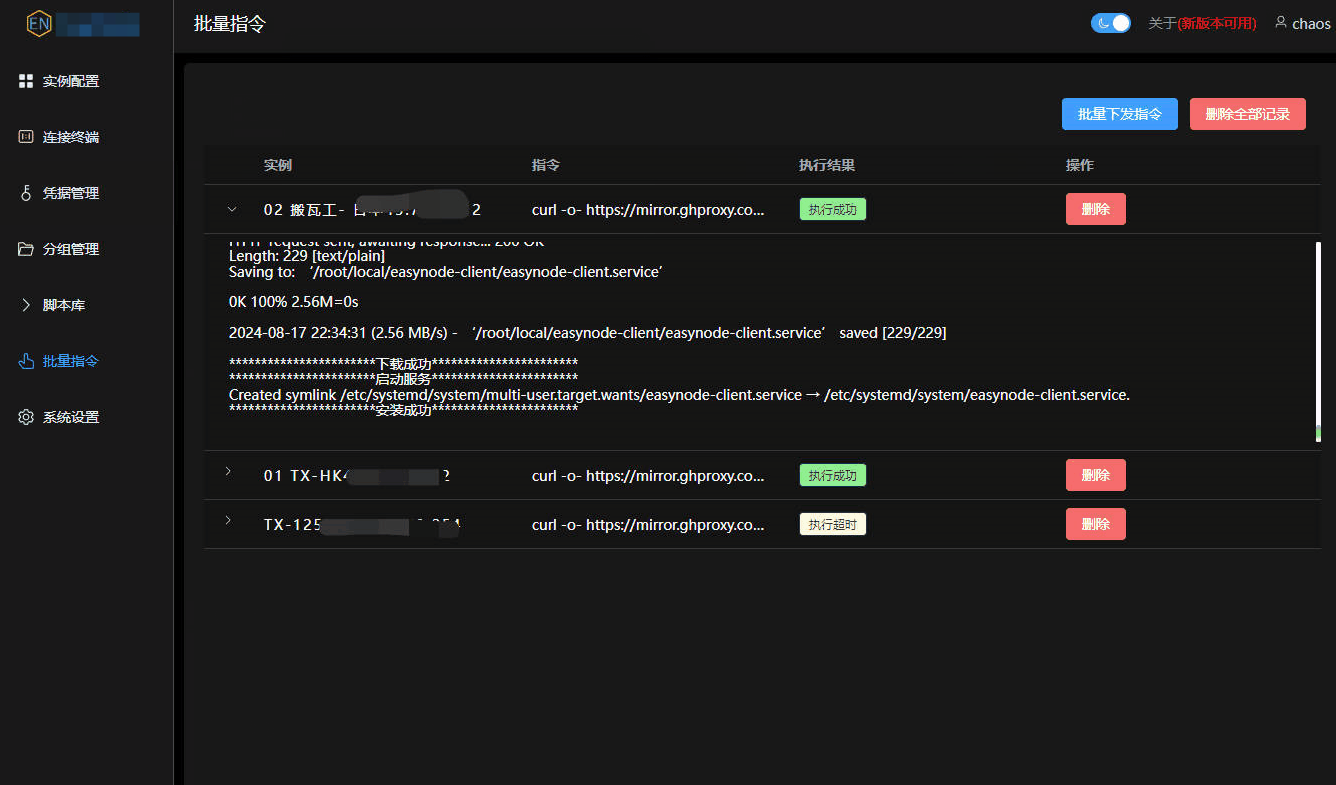Click the 'Created symlink' log line
The height and width of the screenshot is (785, 1336).
tap(679, 395)
